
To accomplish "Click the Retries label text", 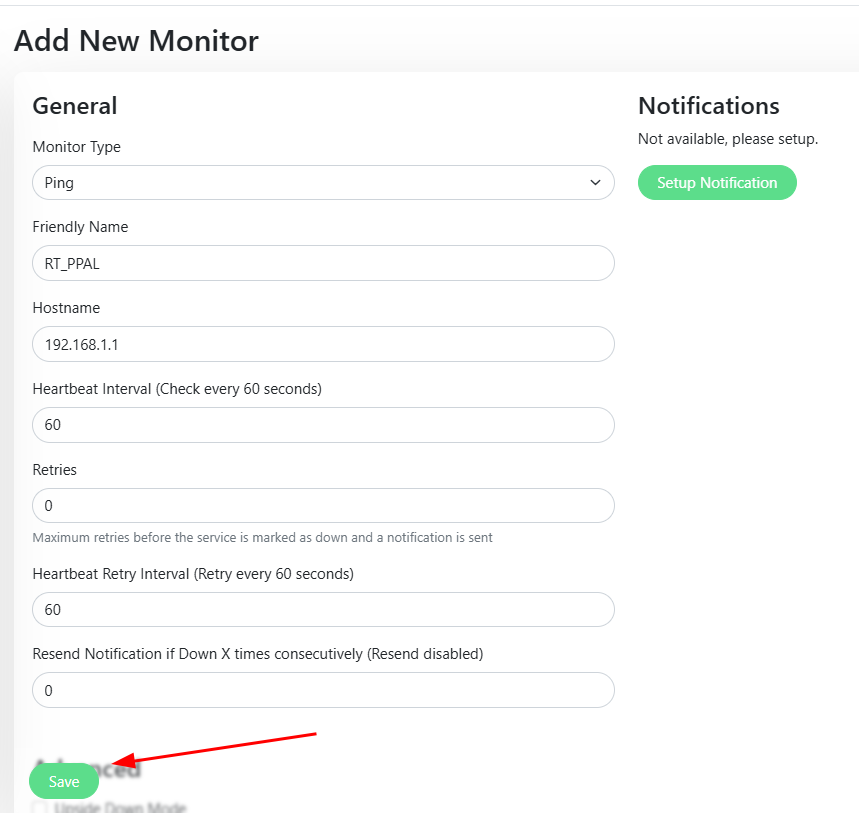I will pyautogui.click(x=54, y=469).
